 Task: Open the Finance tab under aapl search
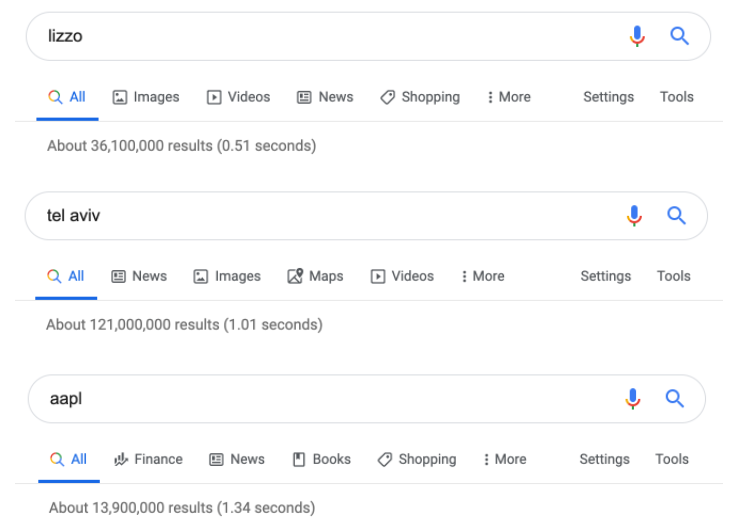pyautogui.click(x=148, y=459)
